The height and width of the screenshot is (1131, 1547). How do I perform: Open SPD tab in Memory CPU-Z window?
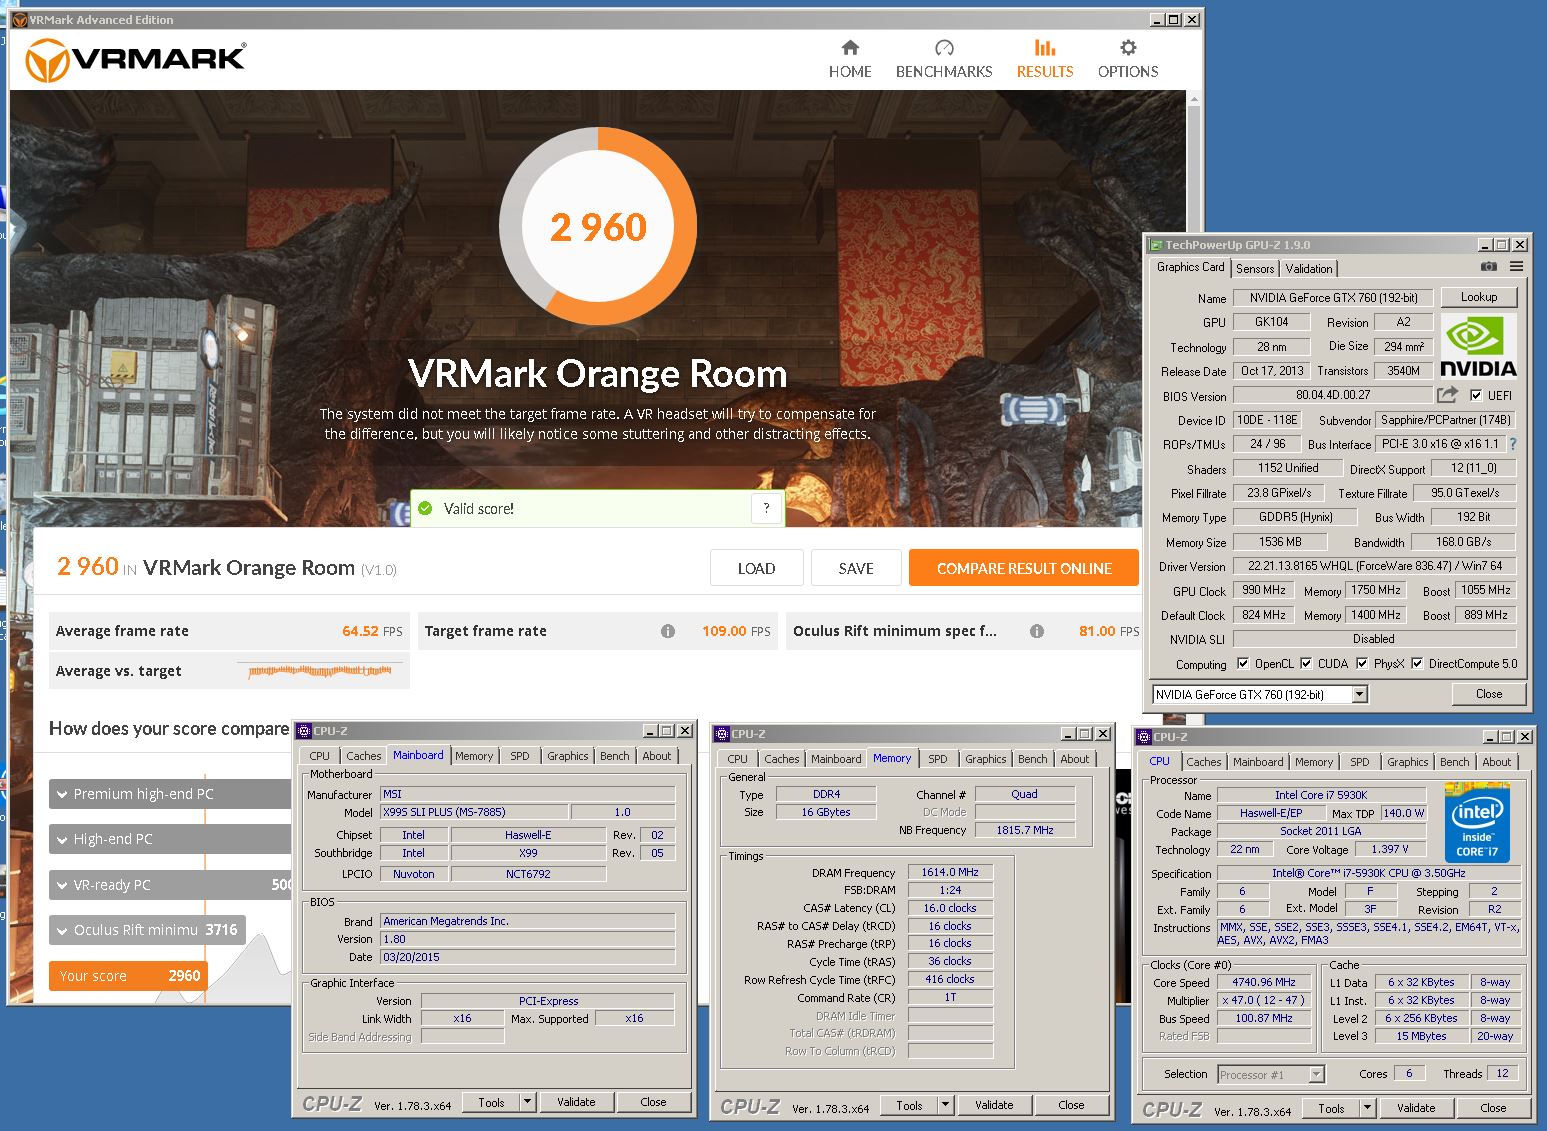pos(938,759)
